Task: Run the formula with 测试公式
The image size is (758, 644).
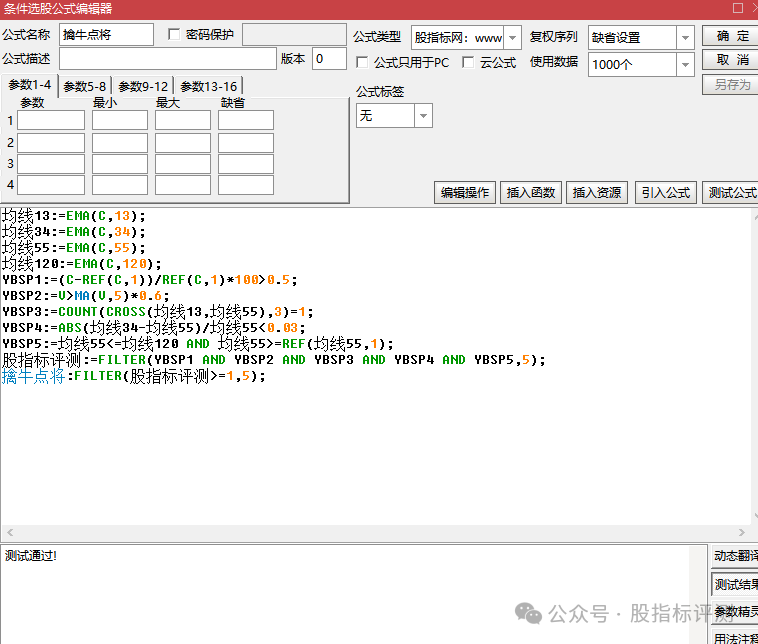Action: [731, 193]
